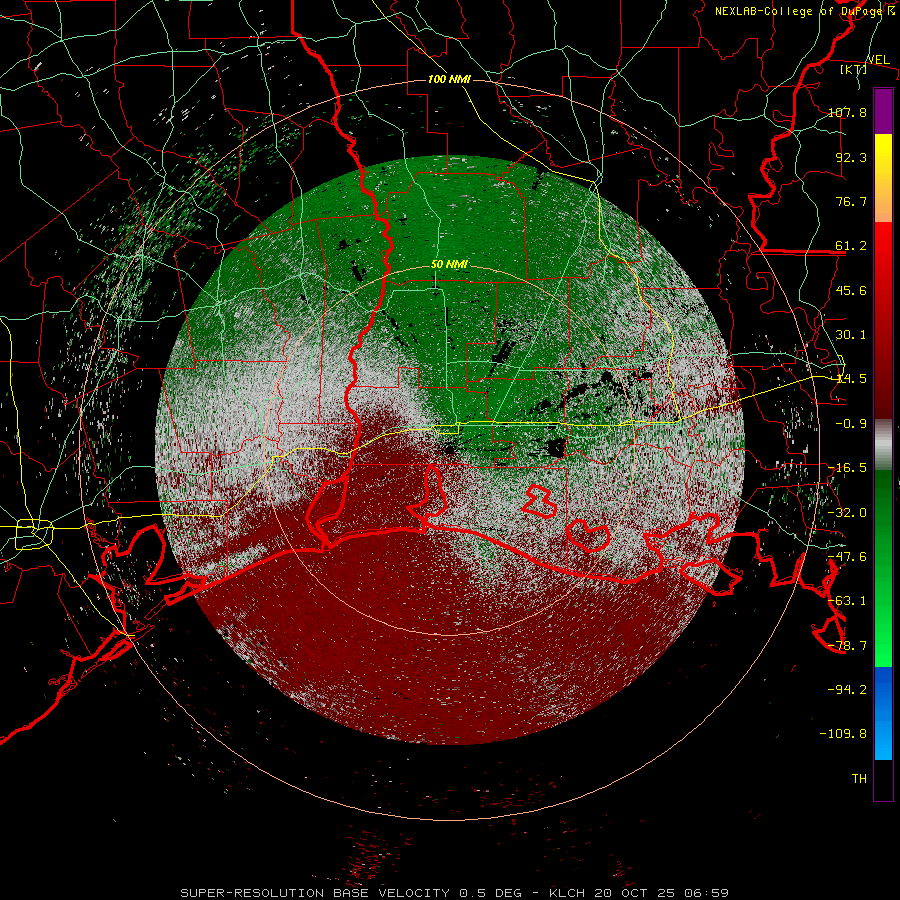Pick the gray near-zero segment of the color bar

[x=883, y=445]
